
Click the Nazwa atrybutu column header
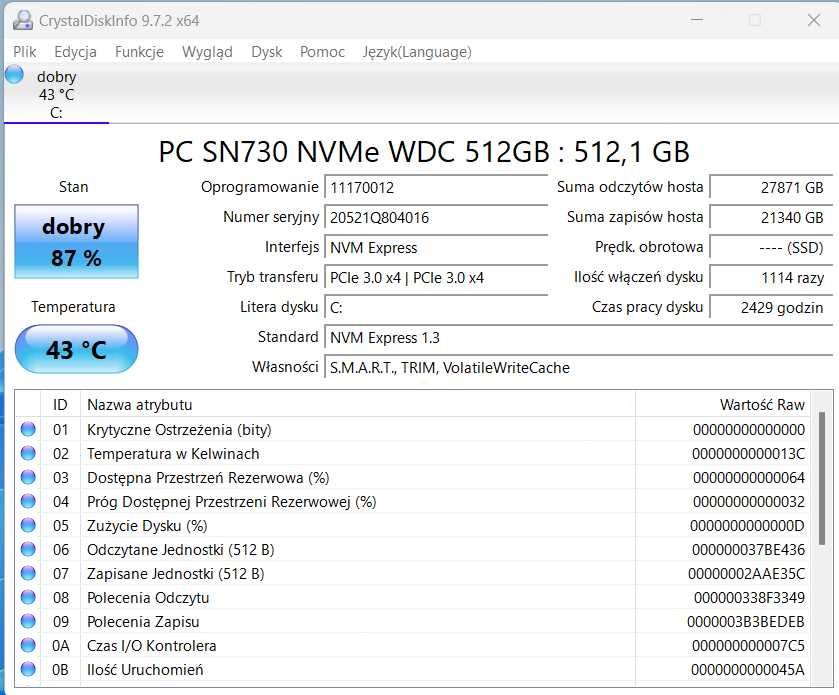click(357, 404)
